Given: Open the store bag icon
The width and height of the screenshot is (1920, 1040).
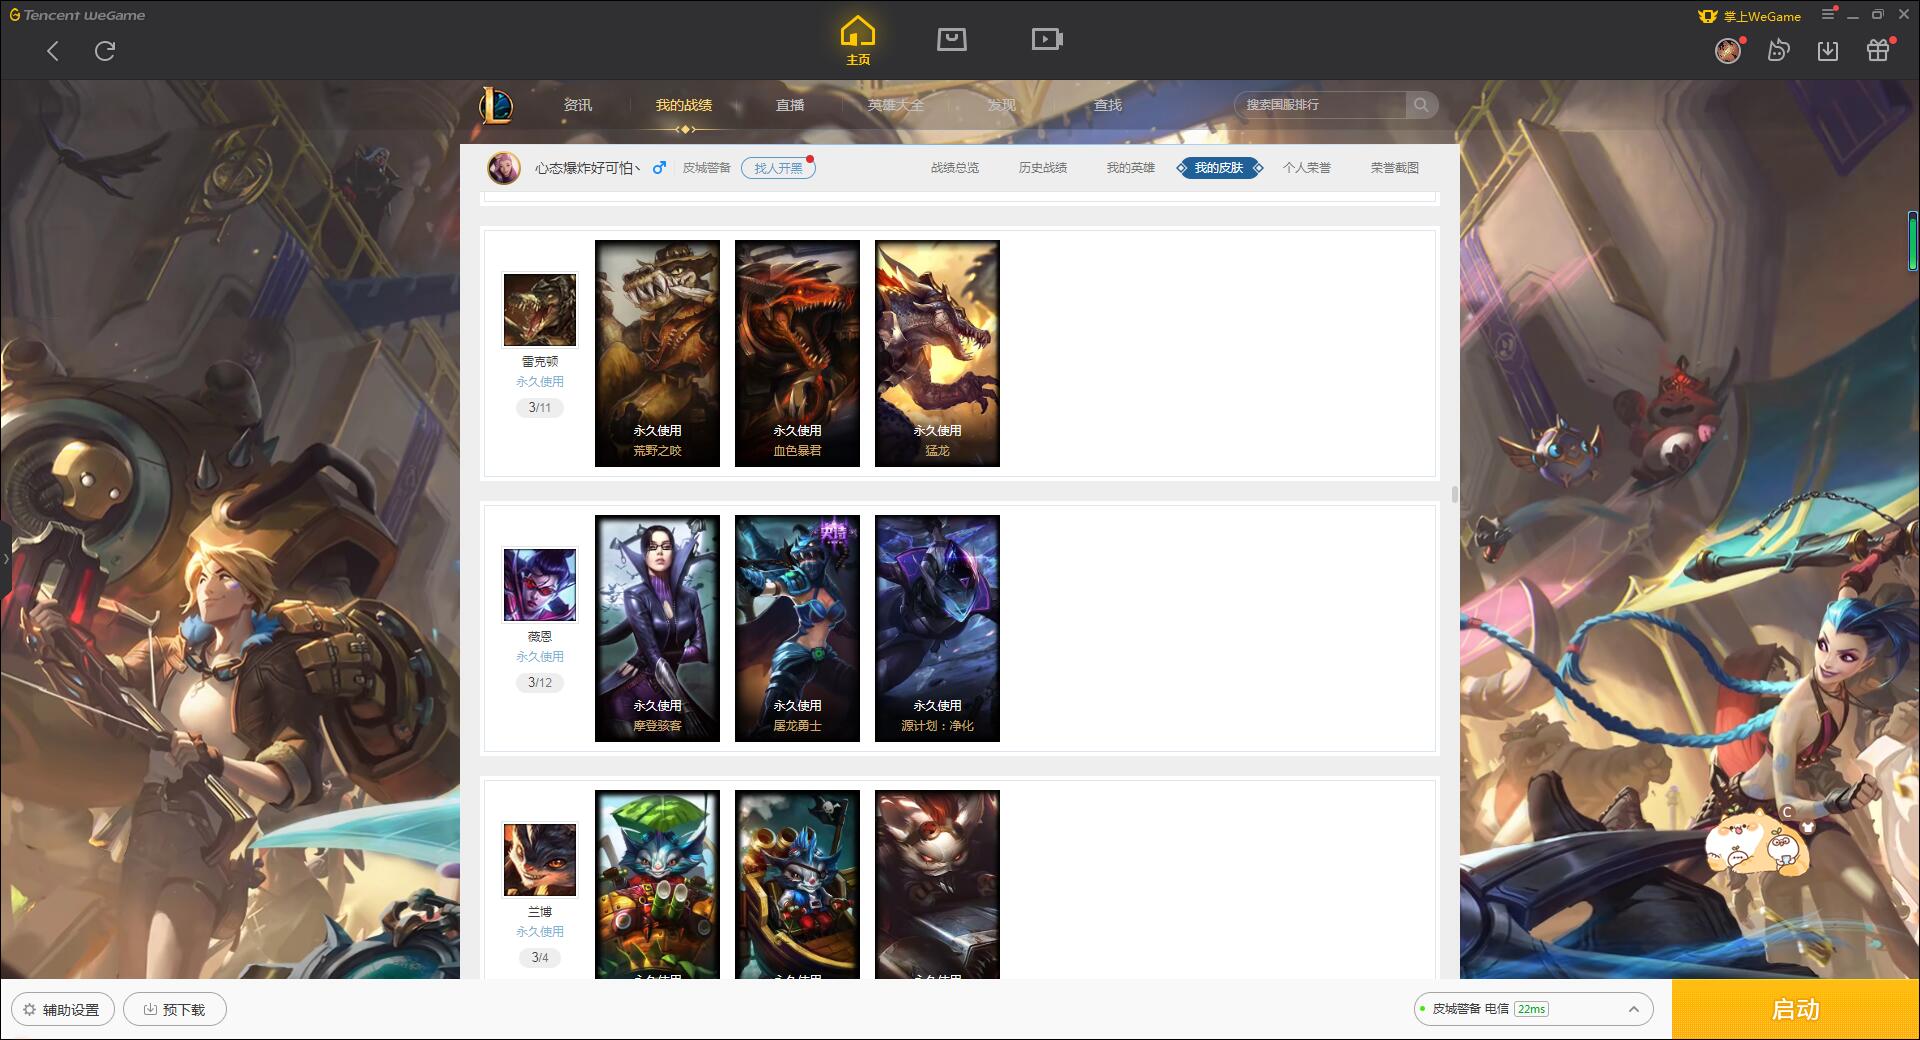Looking at the screenshot, I should point(951,40).
